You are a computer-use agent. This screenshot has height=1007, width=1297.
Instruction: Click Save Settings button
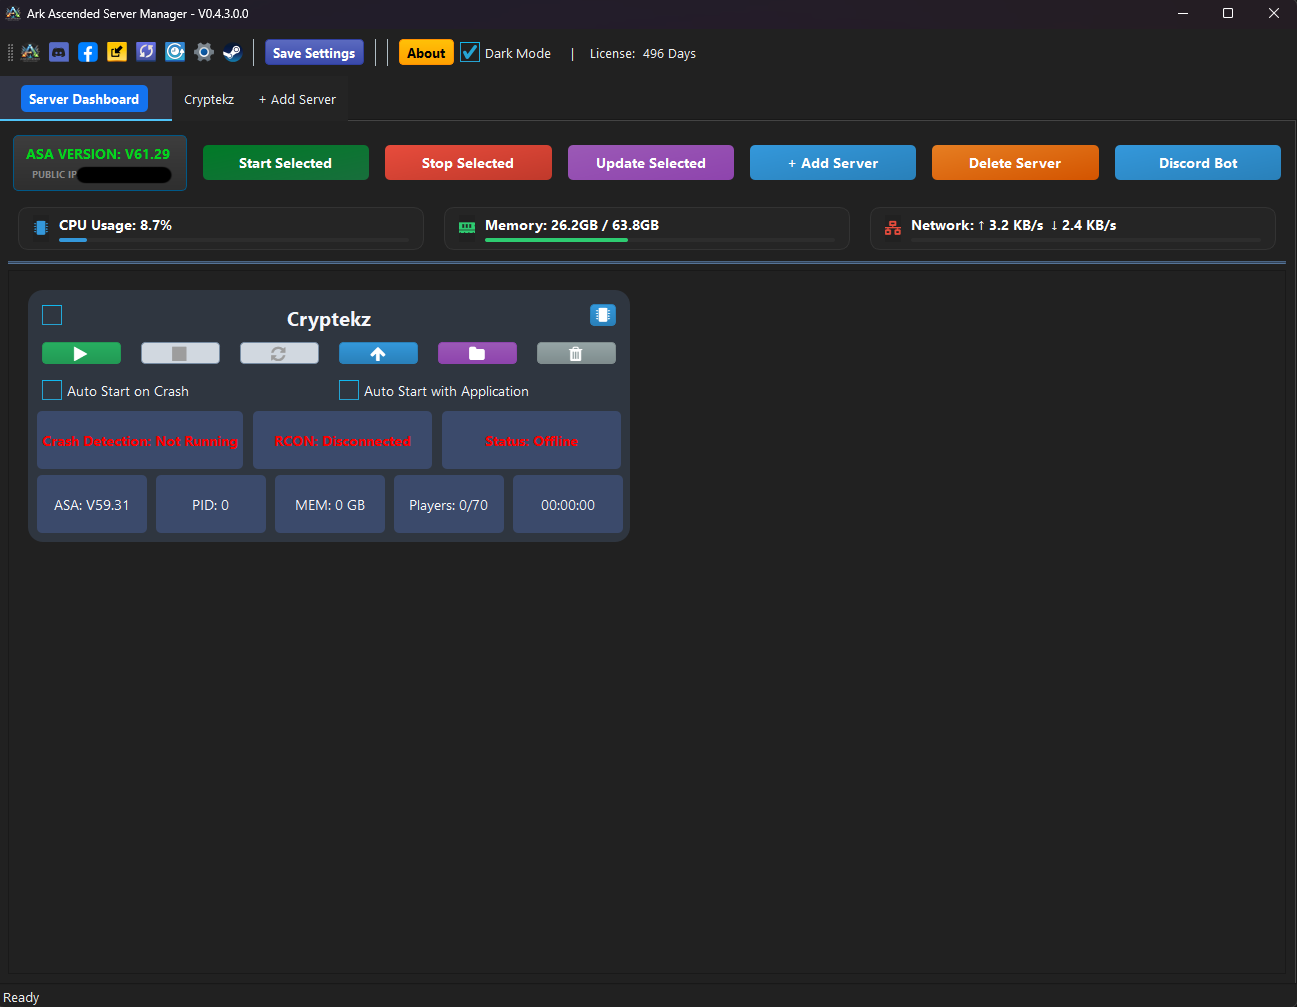(314, 53)
